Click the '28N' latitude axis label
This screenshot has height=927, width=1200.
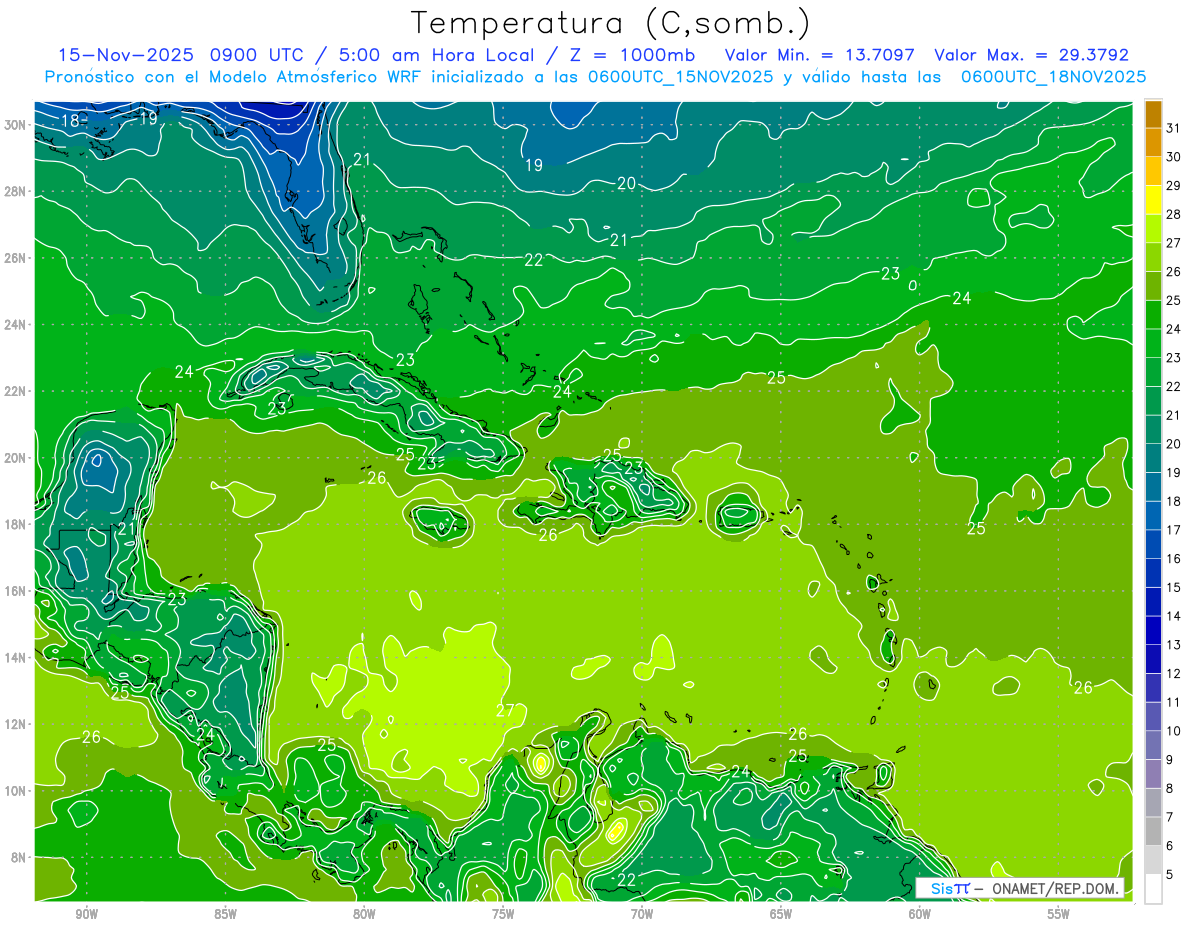point(17,191)
